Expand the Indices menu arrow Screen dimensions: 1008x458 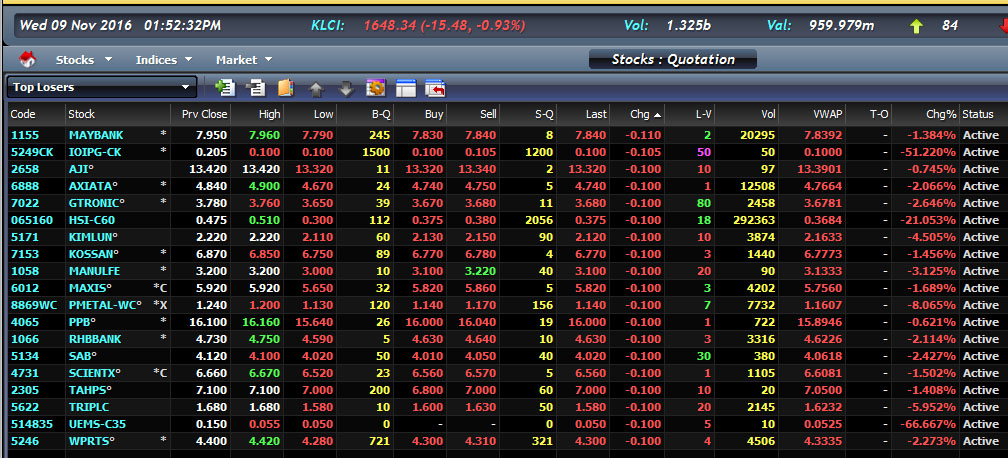(188, 59)
